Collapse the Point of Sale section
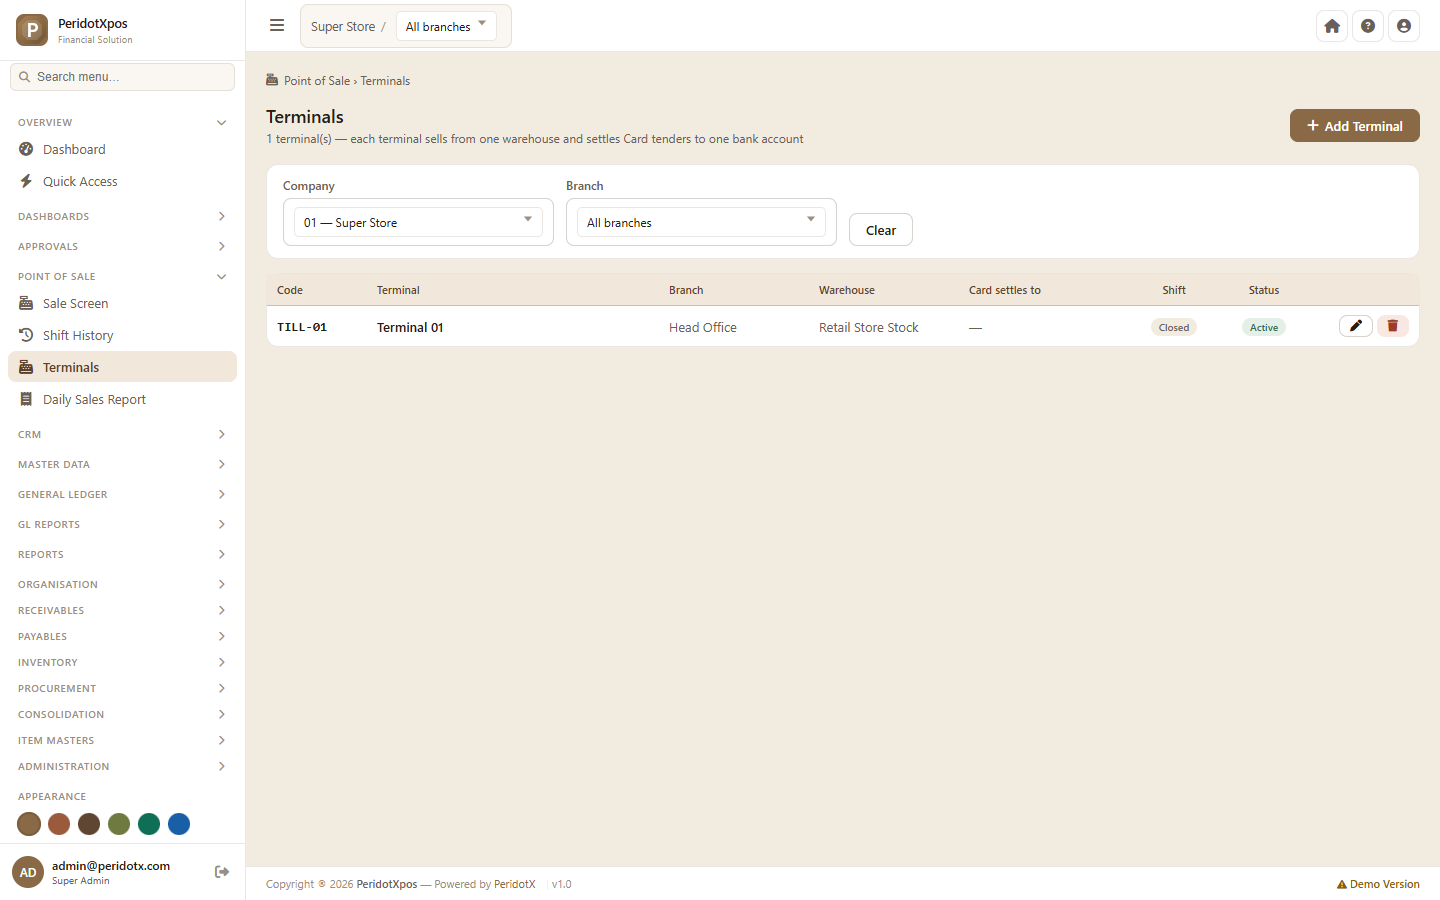1440x900 pixels. point(122,276)
